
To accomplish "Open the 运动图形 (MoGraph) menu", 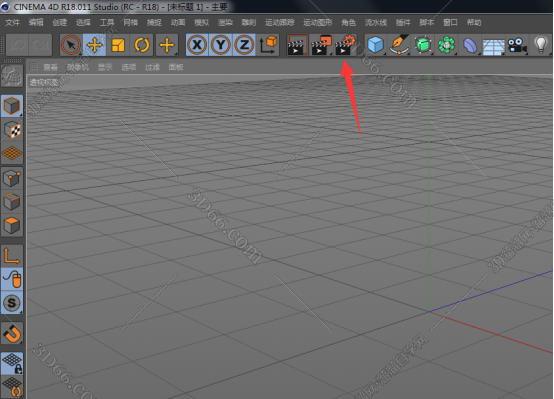I will coord(318,22).
